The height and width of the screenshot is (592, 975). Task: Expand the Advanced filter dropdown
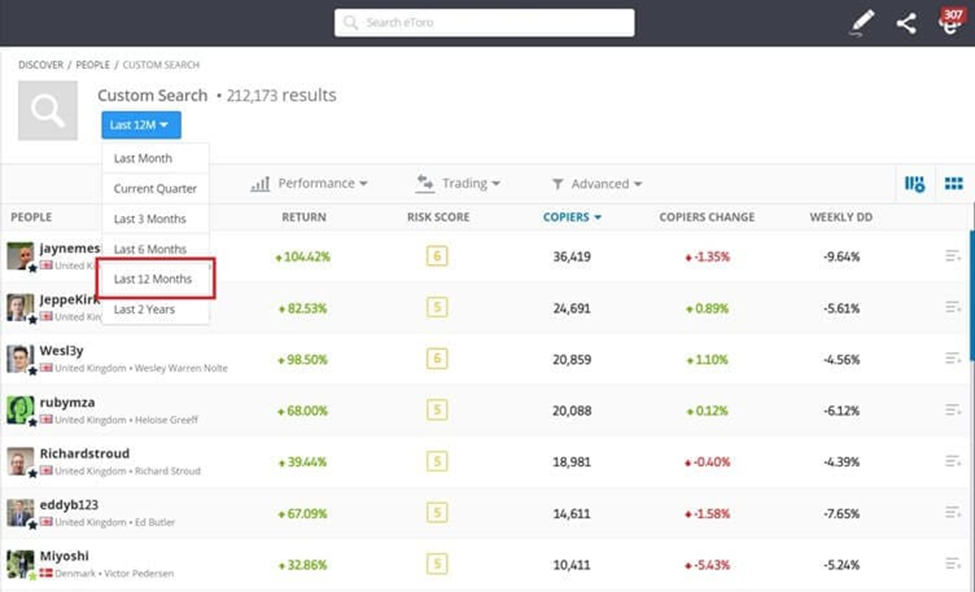(597, 184)
